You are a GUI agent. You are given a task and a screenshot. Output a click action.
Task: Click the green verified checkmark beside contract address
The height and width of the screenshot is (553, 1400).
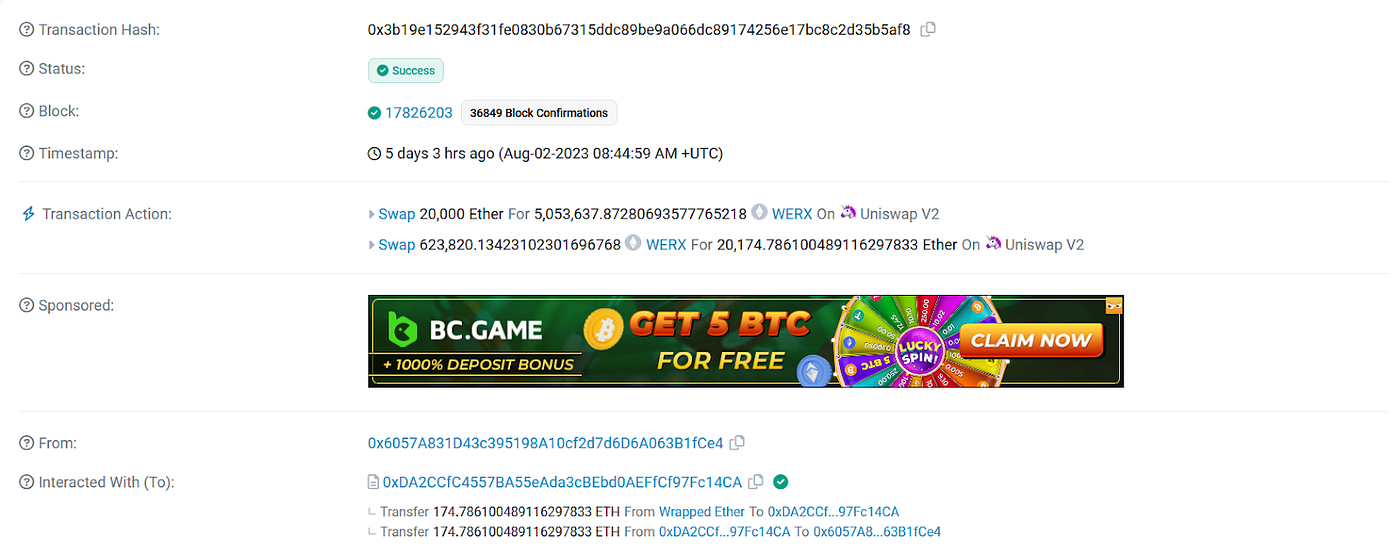click(x=781, y=482)
